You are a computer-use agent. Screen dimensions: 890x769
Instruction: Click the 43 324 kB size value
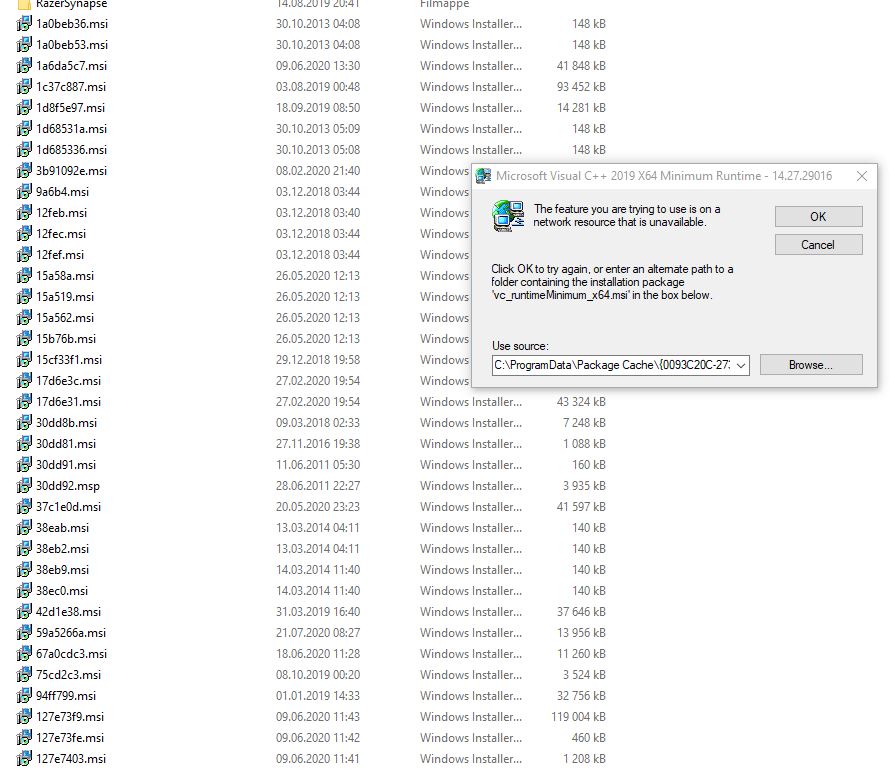coord(581,402)
